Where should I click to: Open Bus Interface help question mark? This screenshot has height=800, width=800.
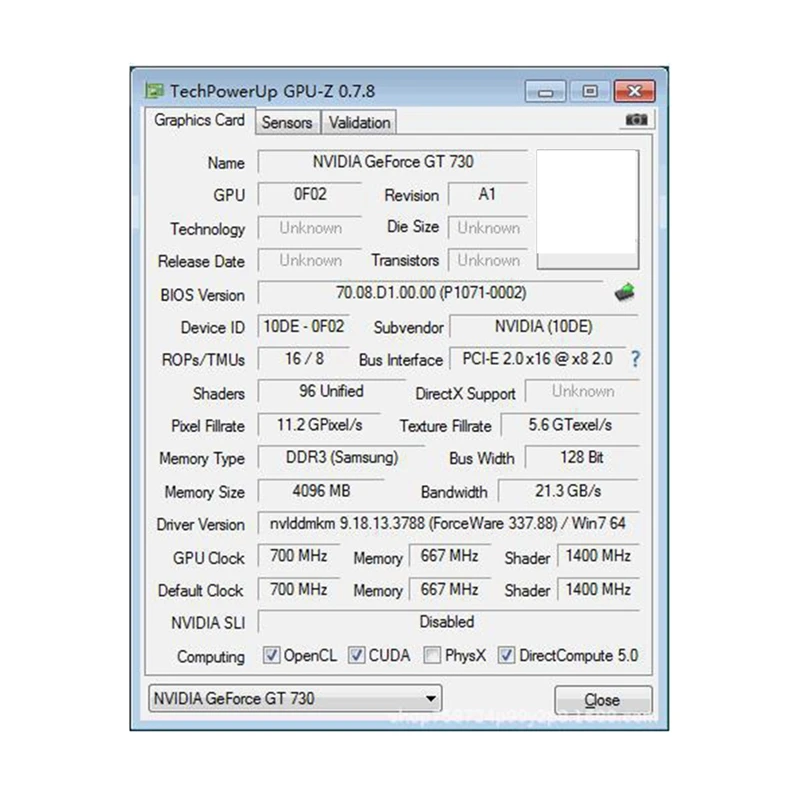coord(635,359)
